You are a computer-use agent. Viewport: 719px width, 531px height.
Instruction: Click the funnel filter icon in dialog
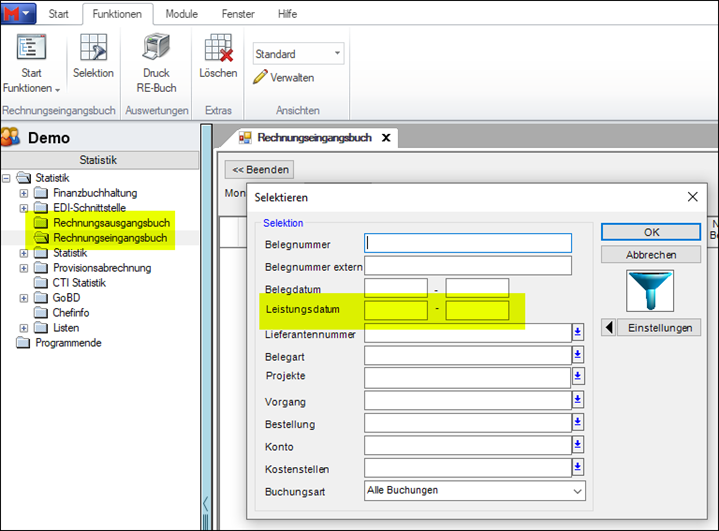tap(651, 291)
